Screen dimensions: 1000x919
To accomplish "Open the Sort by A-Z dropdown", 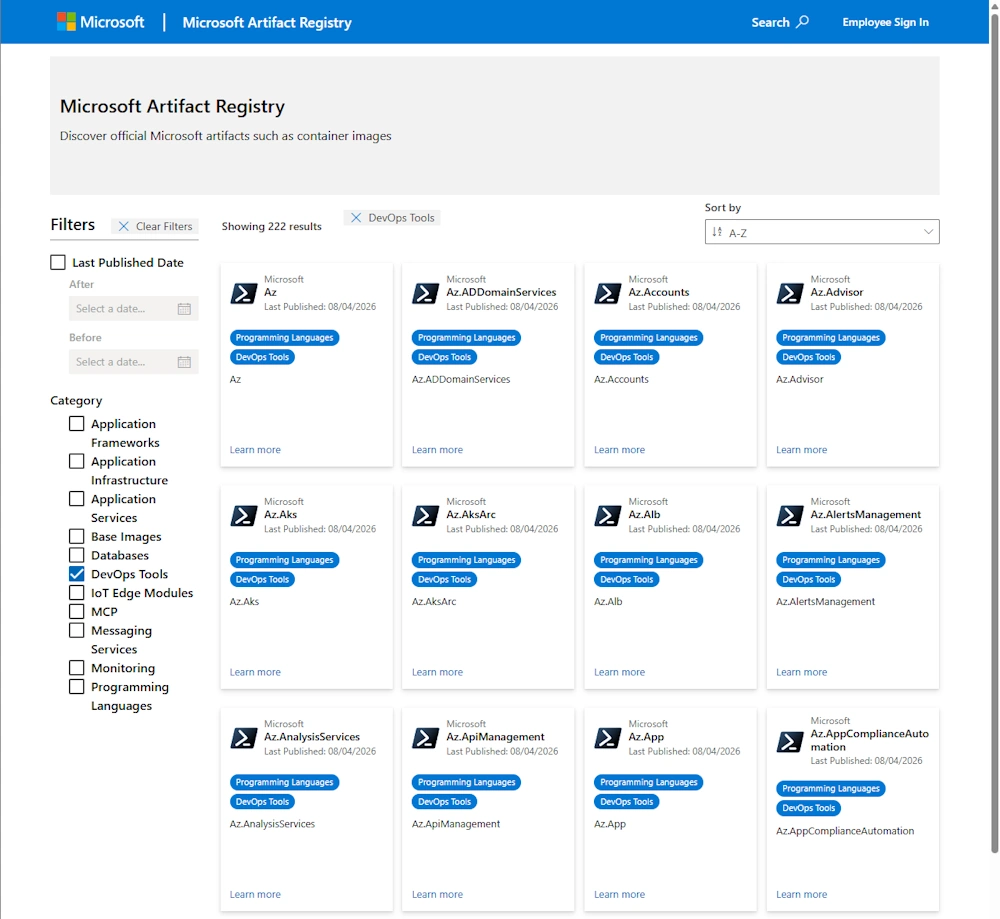I will pos(821,232).
